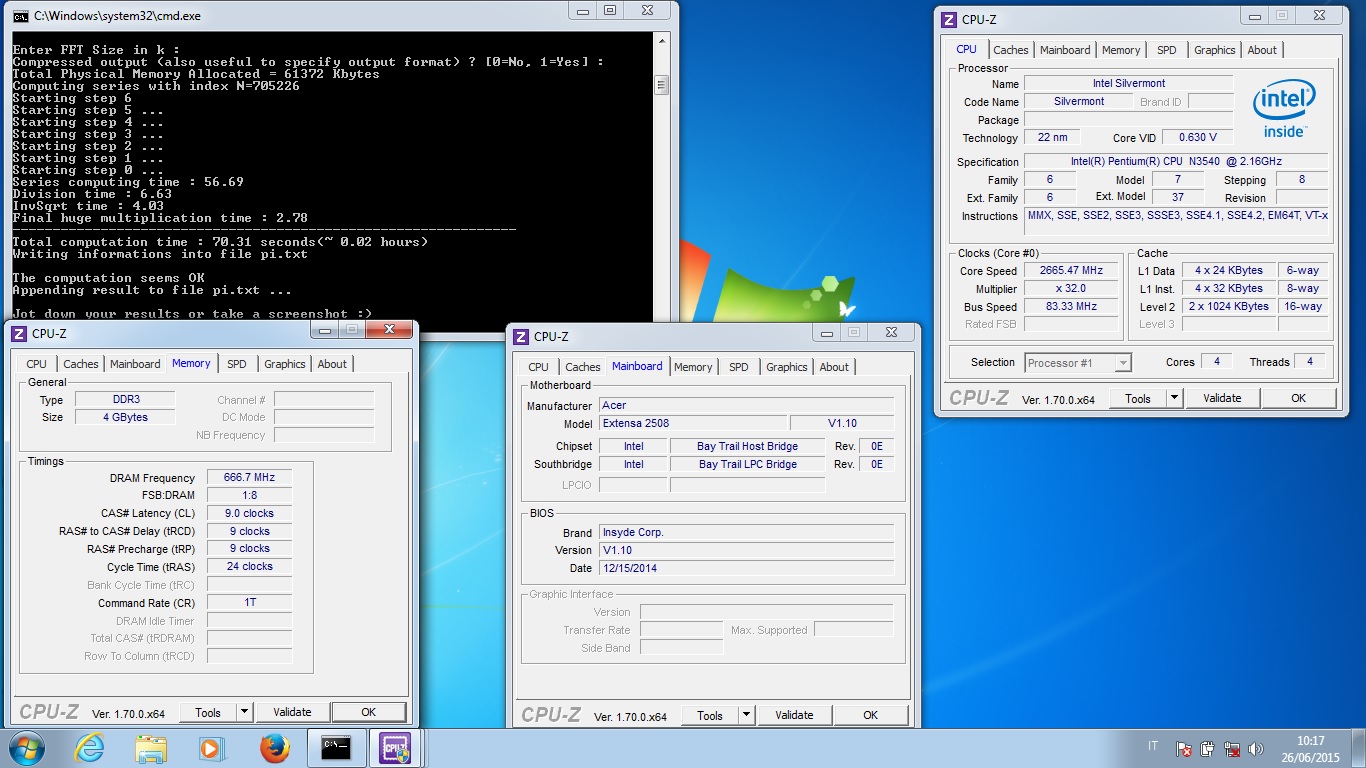Click the CAS# Latency value 9.0 clocks

point(249,513)
